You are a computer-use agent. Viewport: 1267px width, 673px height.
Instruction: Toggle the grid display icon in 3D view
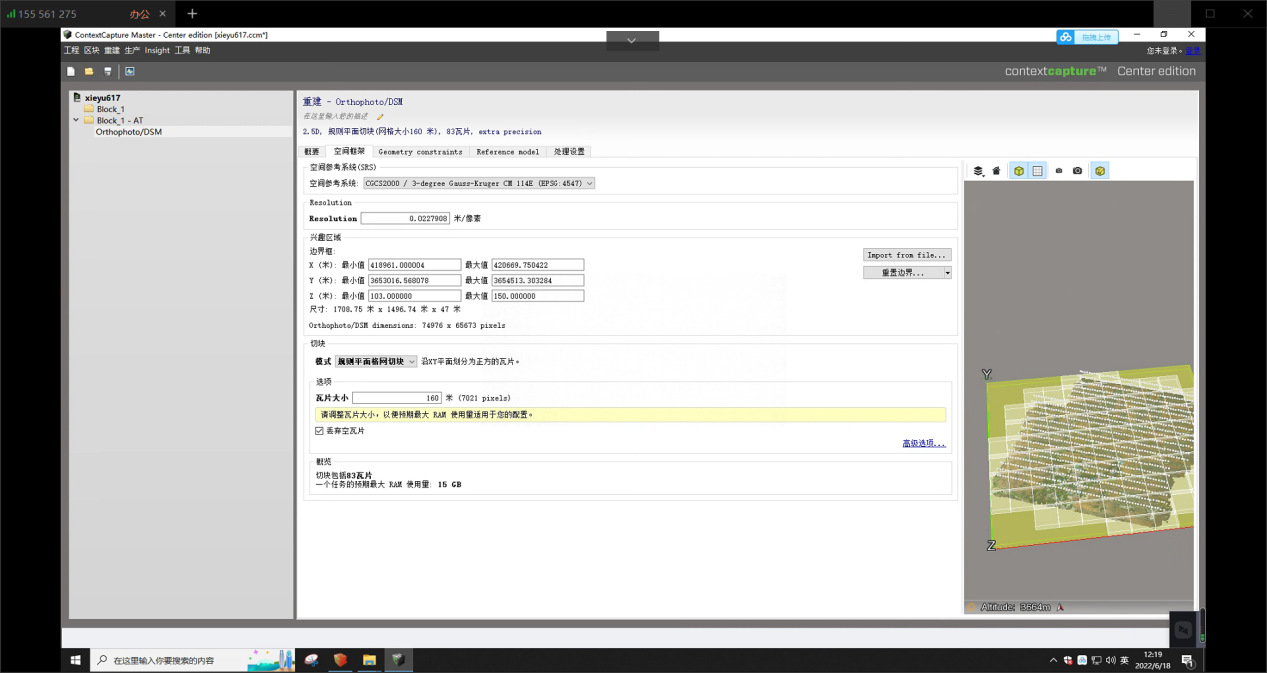click(x=1038, y=171)
